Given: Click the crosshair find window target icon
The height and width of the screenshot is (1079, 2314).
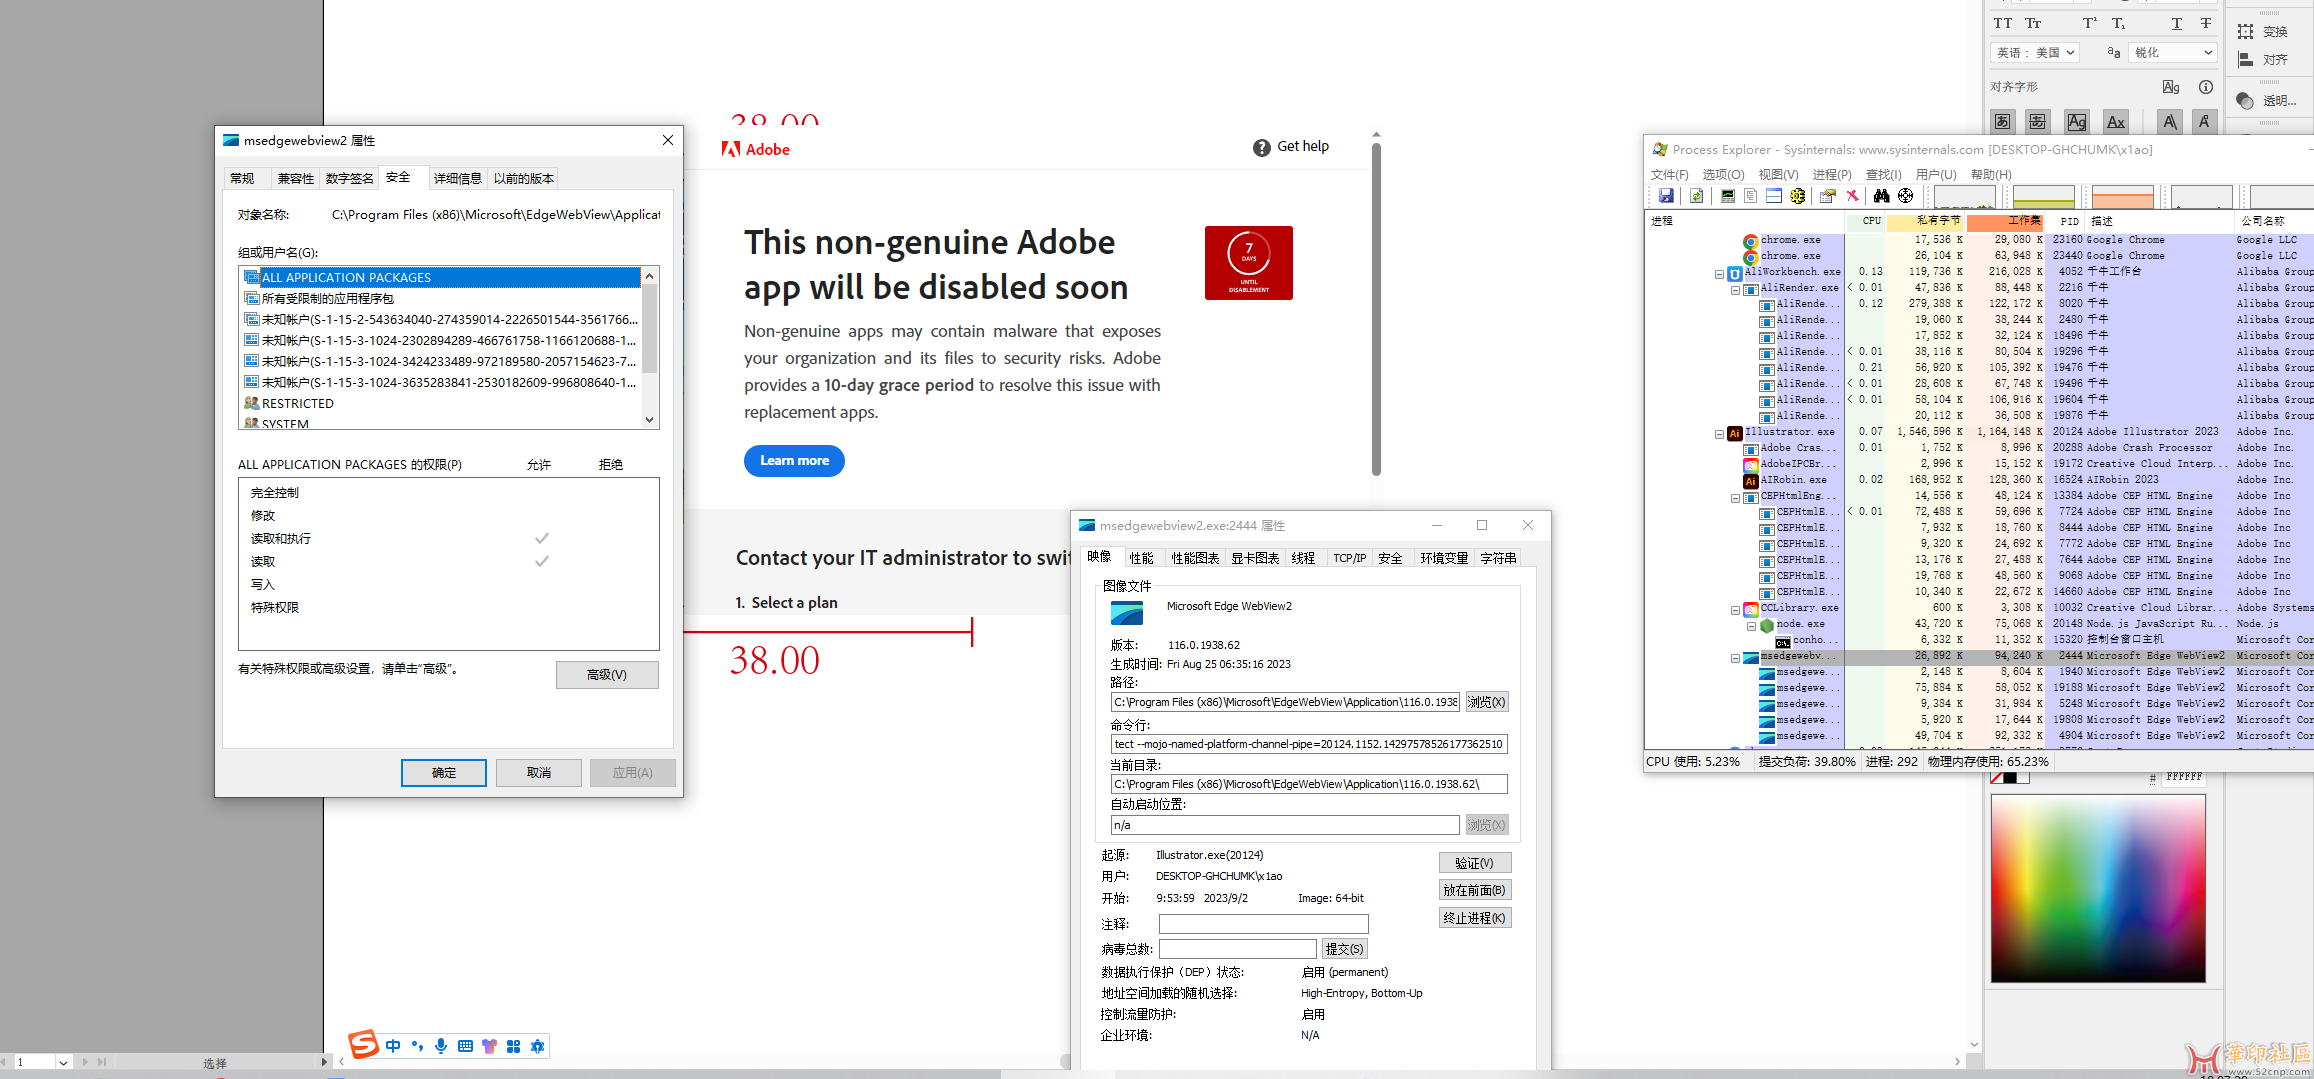Looking at the screenshot, I should click(1905, 196).
